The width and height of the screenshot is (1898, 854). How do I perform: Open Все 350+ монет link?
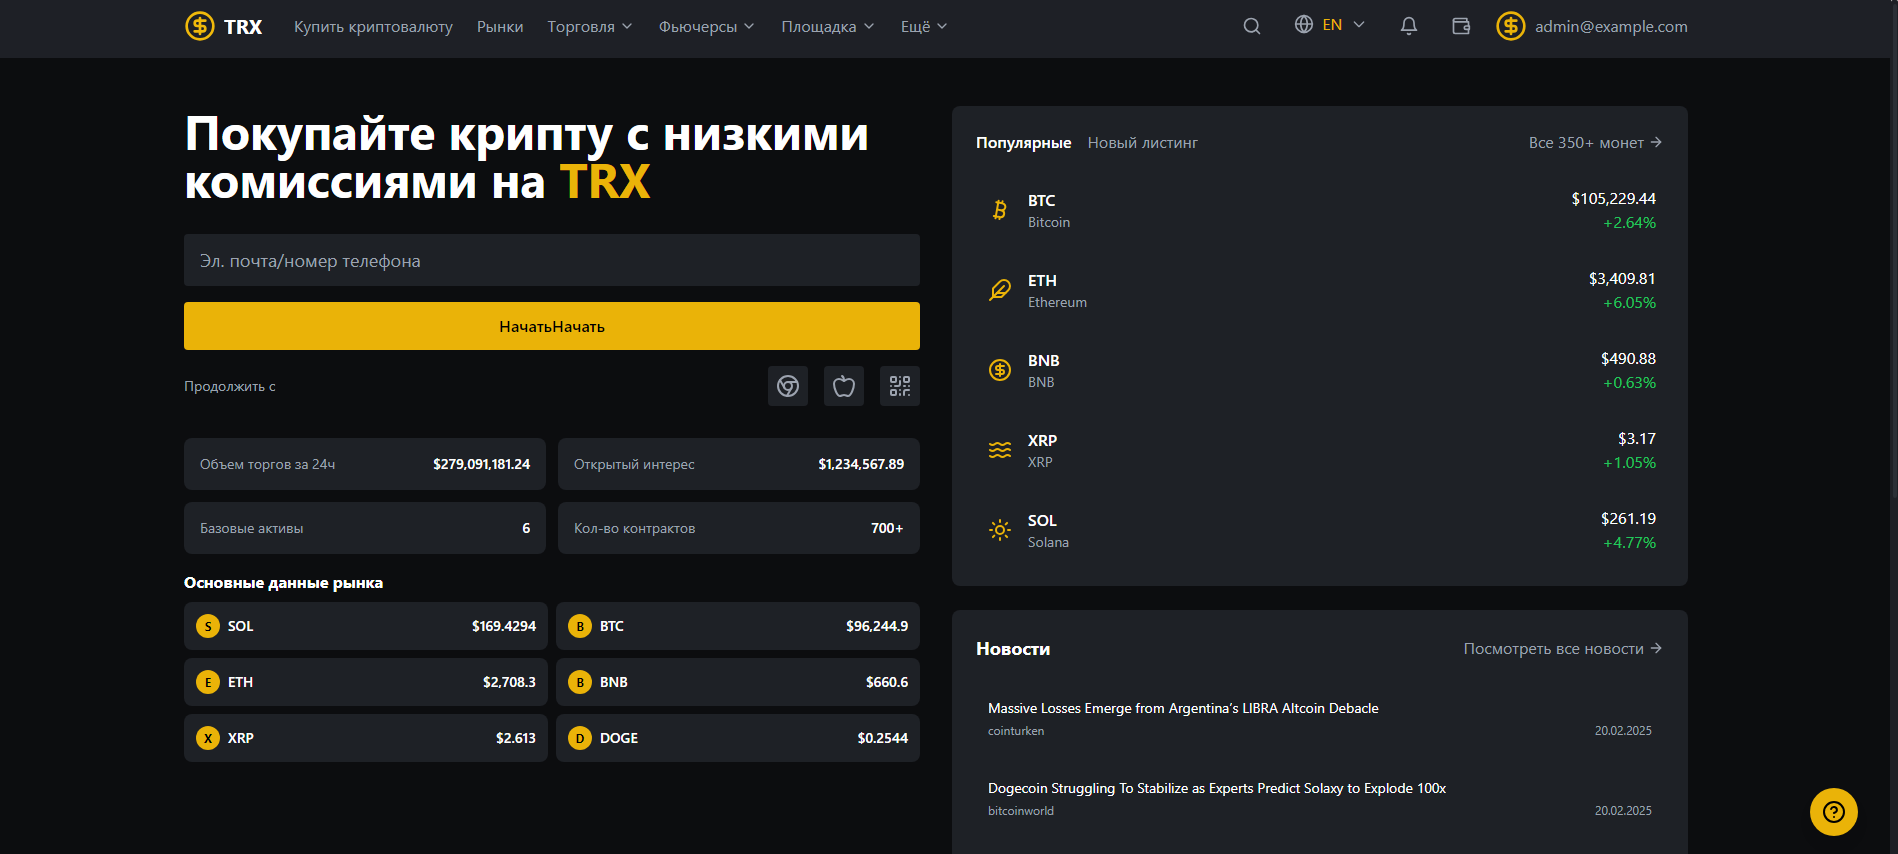[1594, 143]
